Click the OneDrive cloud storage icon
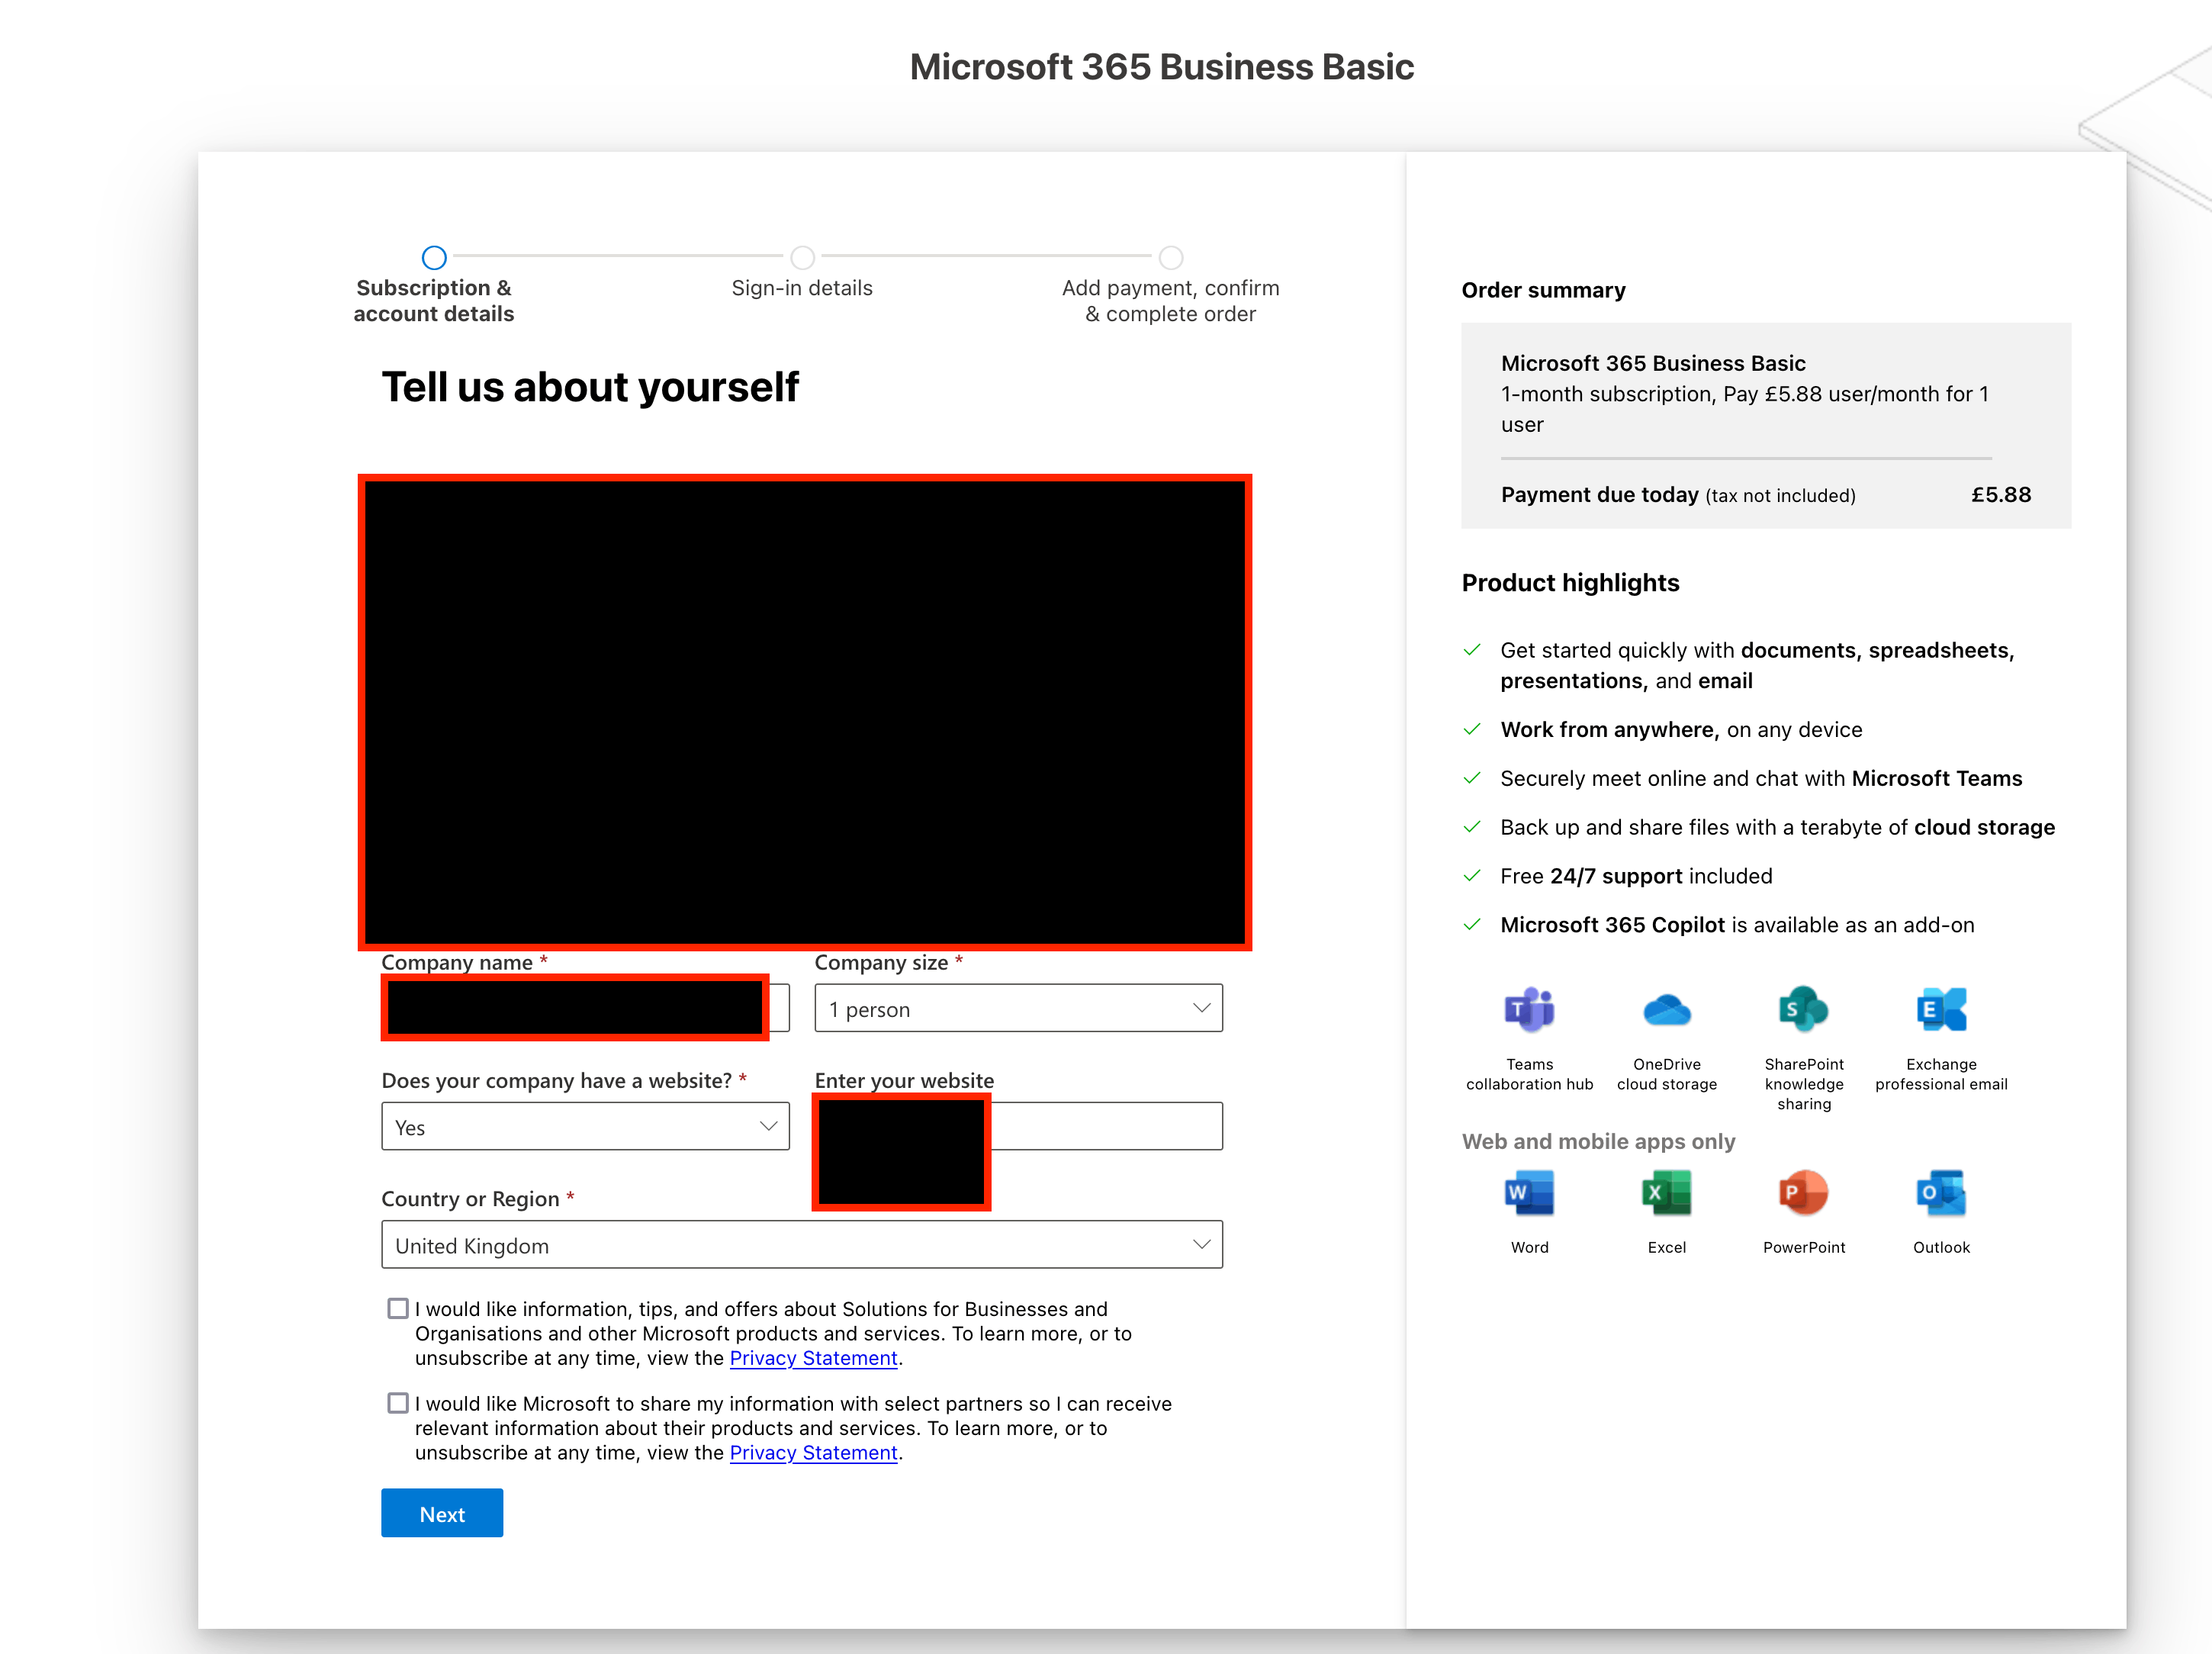Viewport: 2212px width, 1654px height. pos(1666,1010)
